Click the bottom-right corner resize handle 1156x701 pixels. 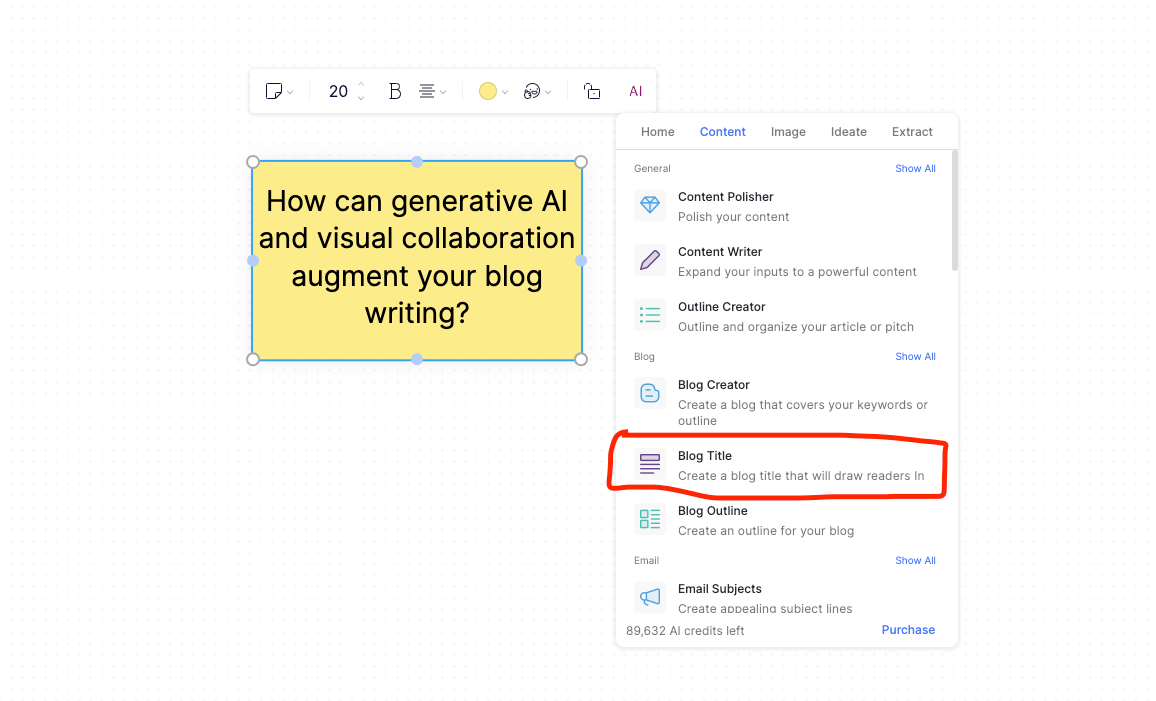pos(581,359)
